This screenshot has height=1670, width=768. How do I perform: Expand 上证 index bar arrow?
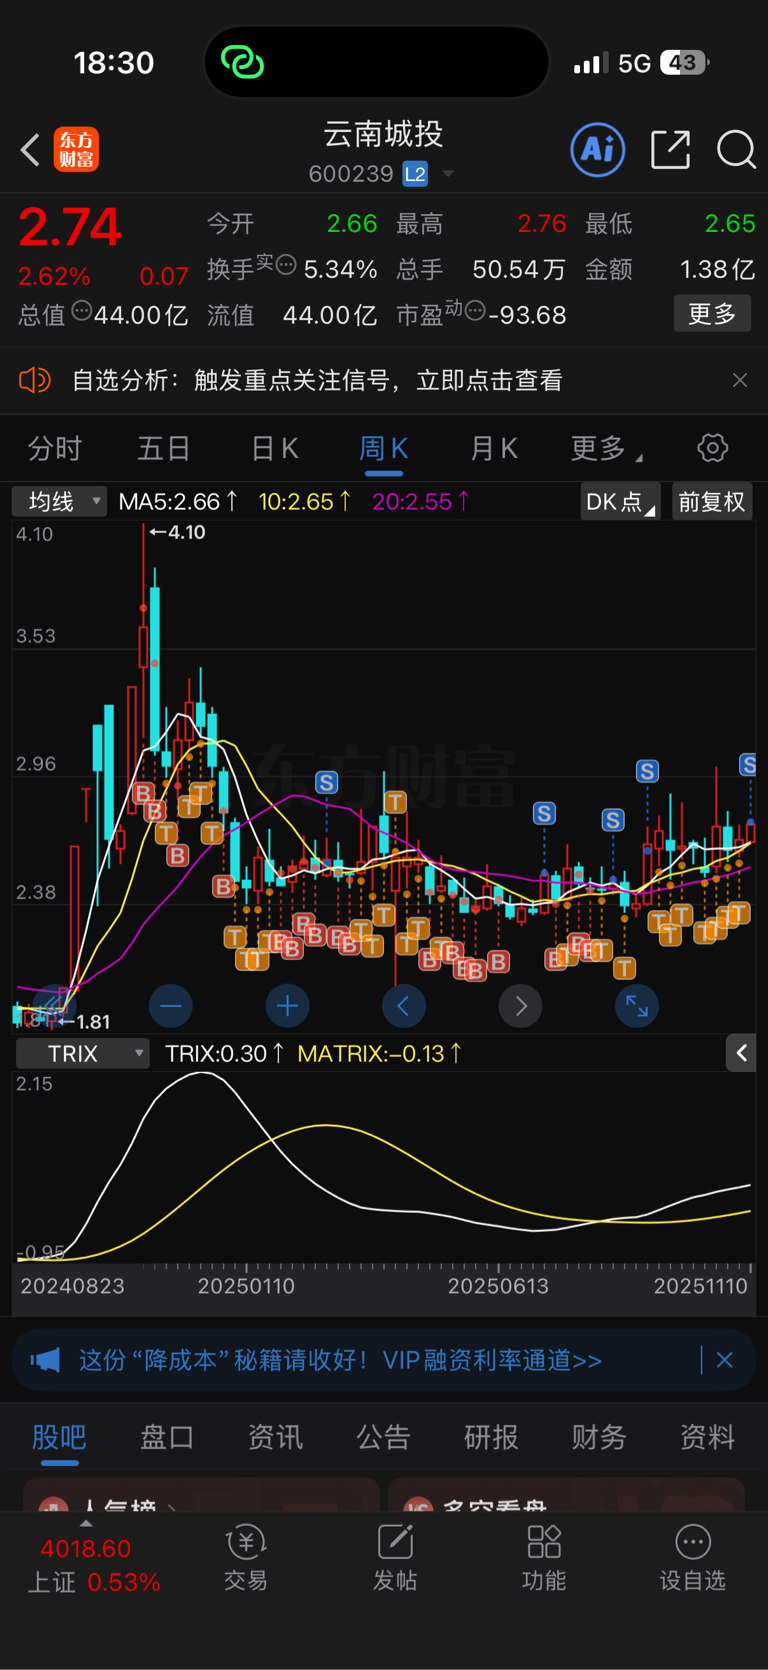tap(86, 1524)
